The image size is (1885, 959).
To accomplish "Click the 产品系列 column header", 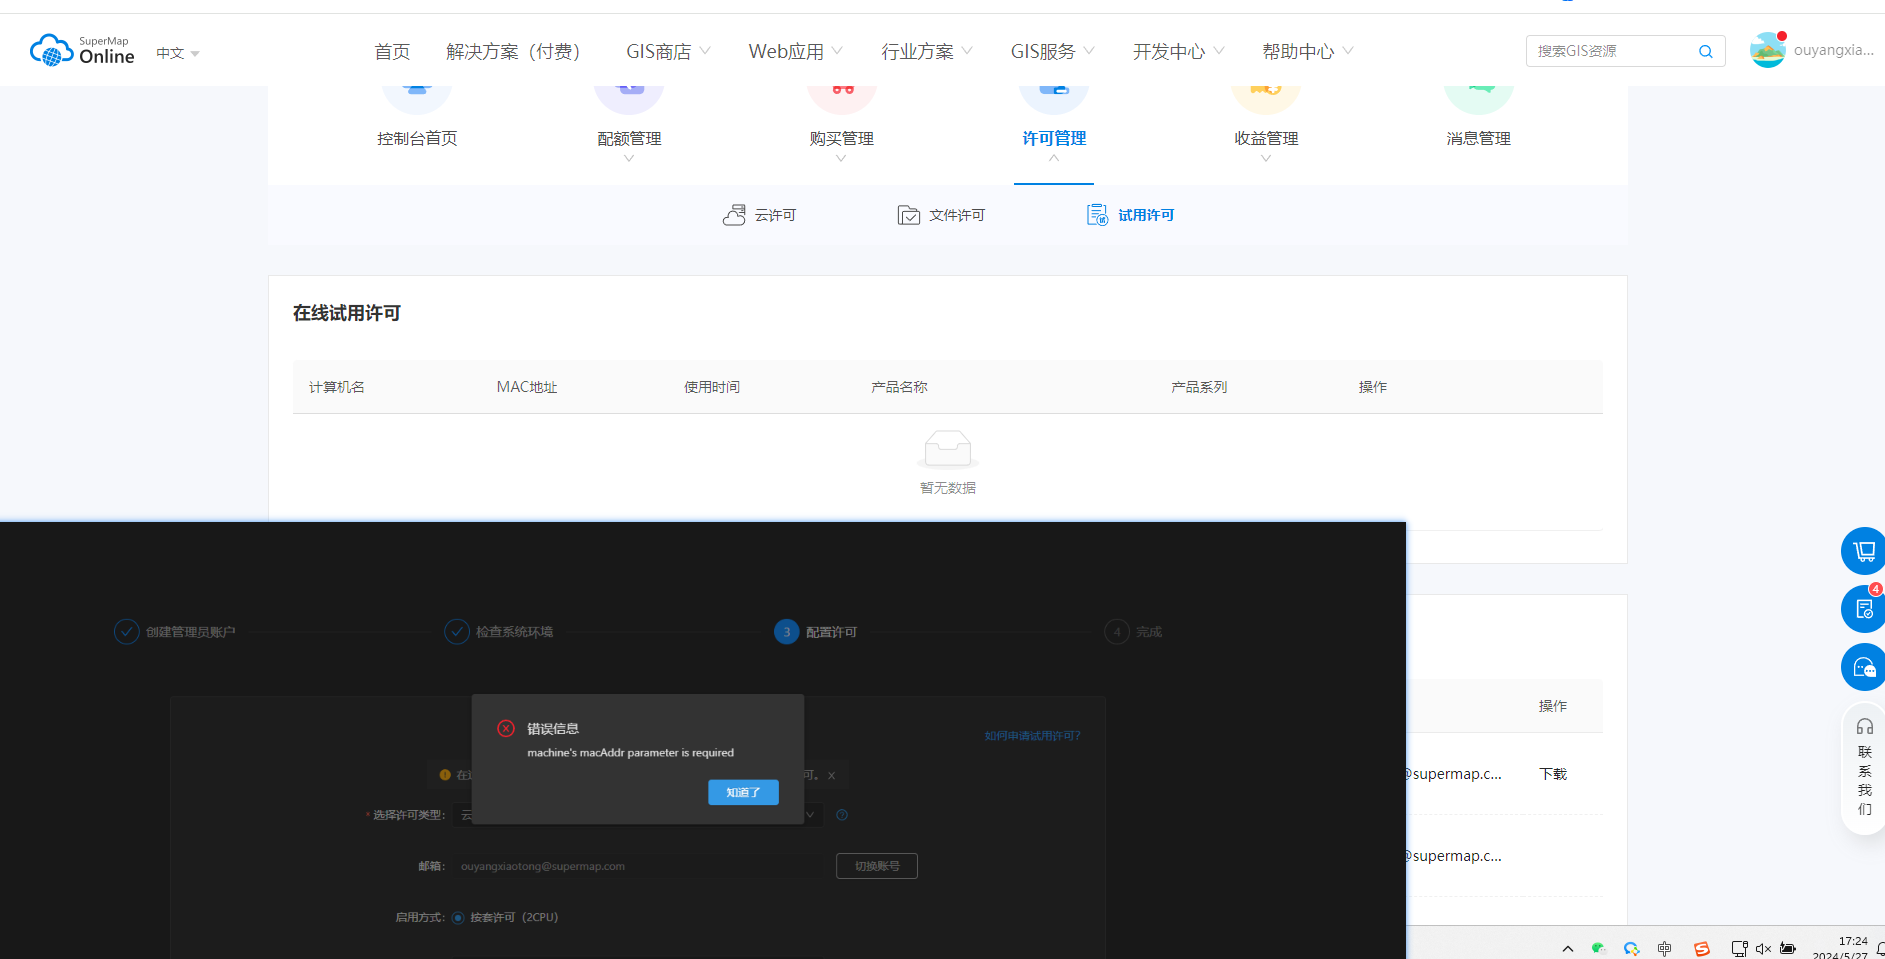I will click(1199, 387).
